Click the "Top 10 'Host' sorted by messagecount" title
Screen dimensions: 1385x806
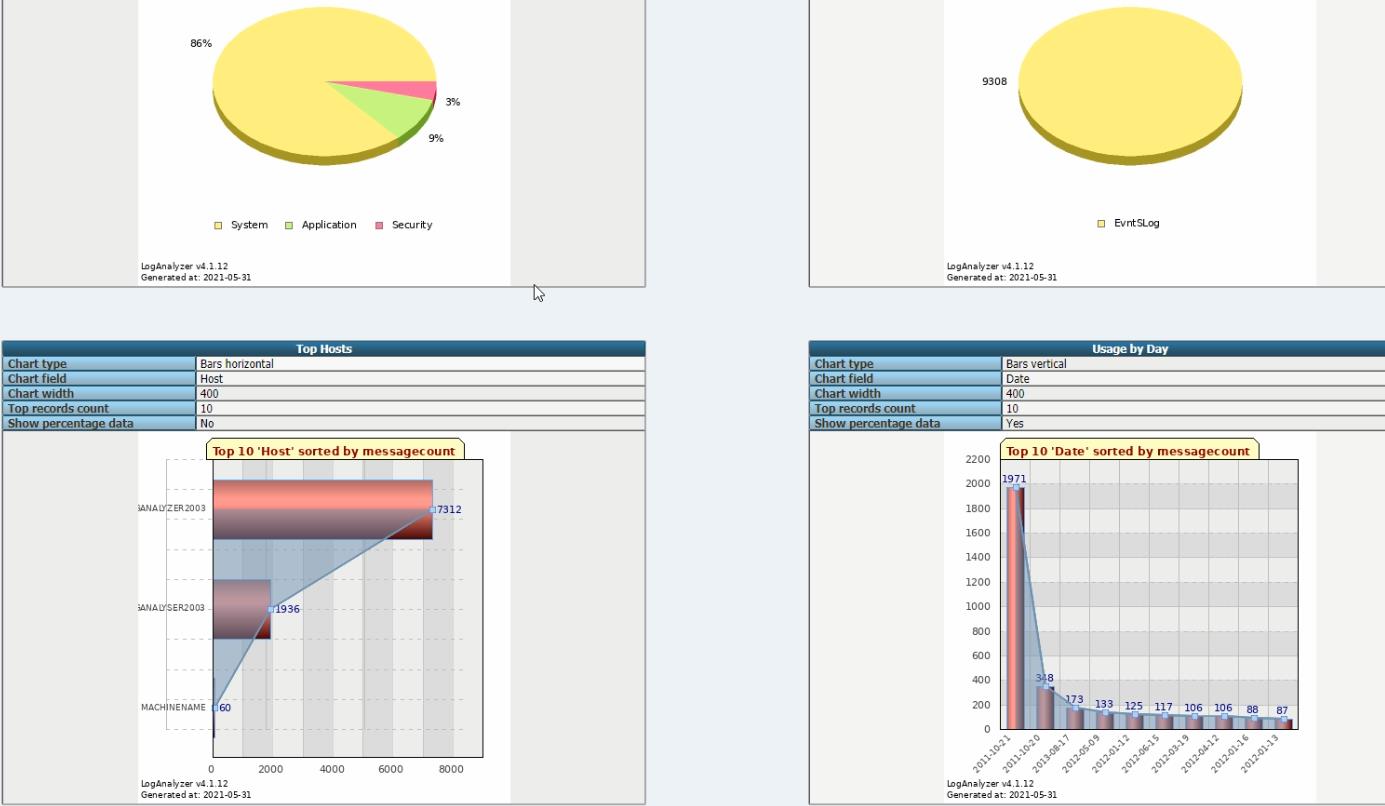point(334,451)
